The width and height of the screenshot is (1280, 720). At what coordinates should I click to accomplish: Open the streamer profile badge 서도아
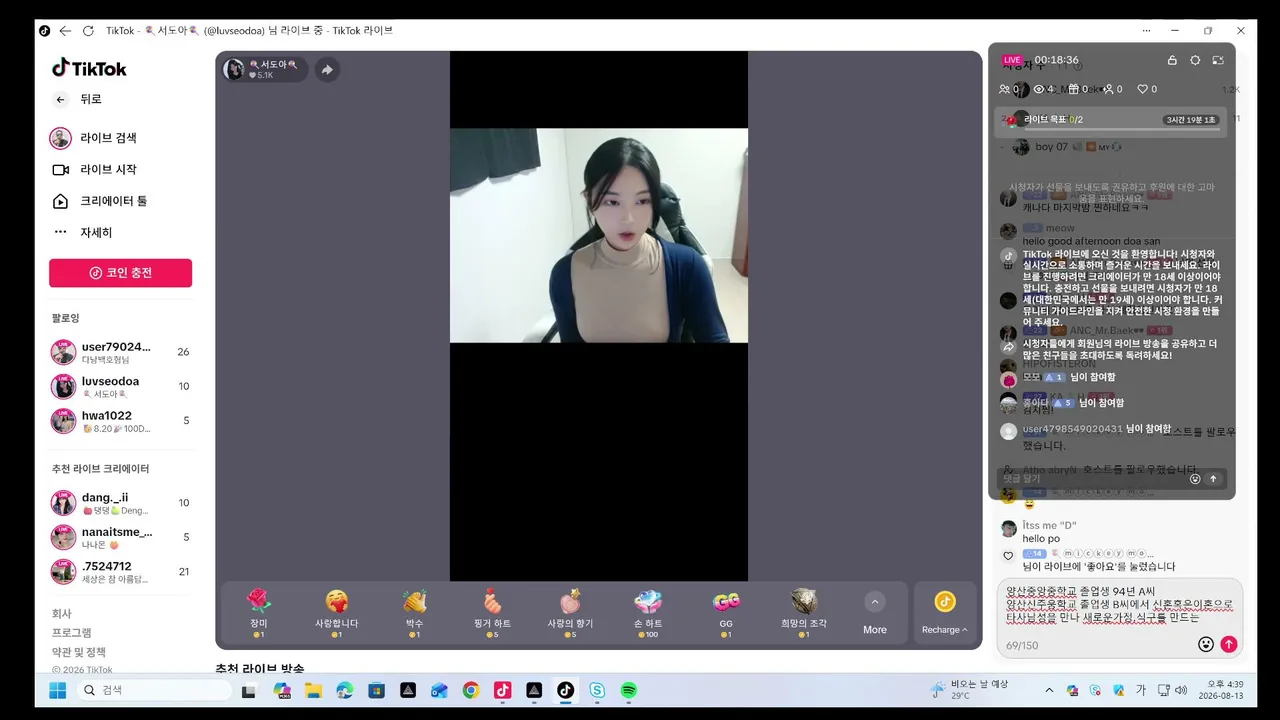pos(264,69)
